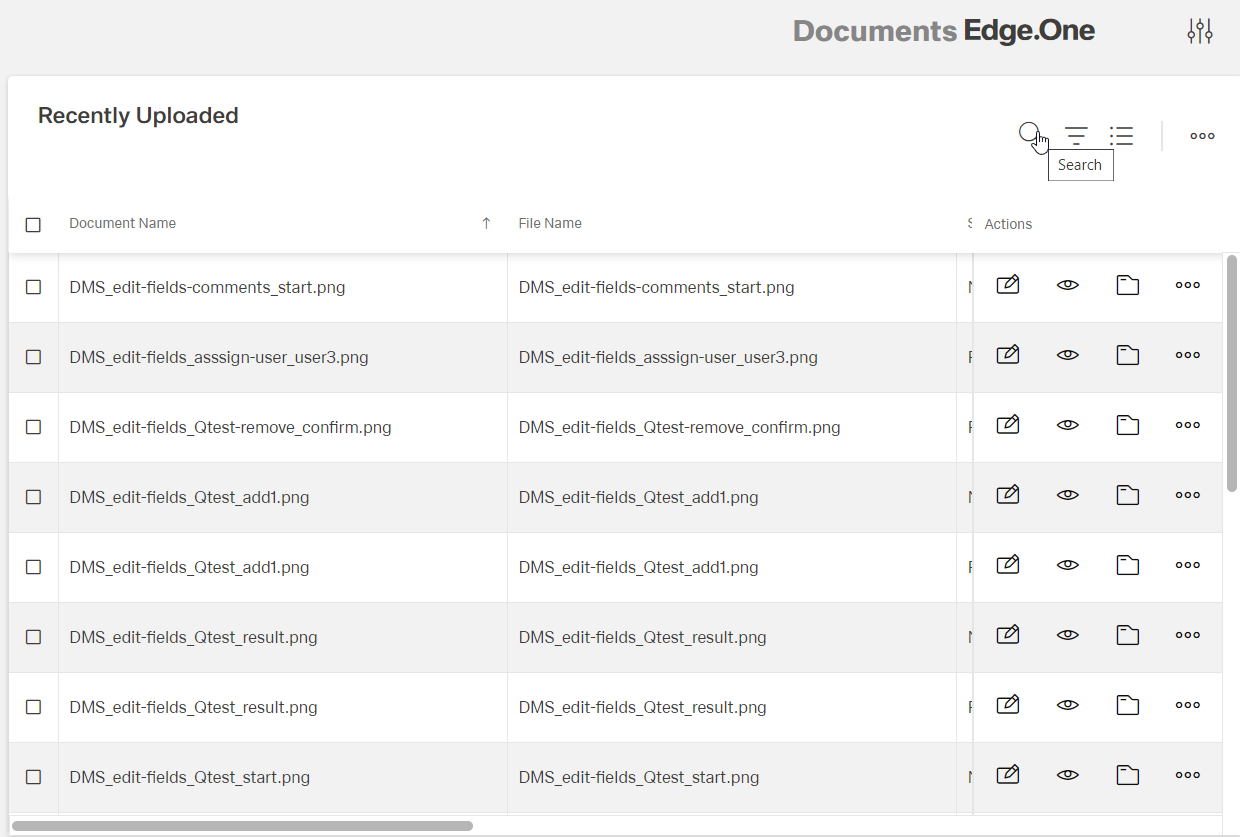Image resolution: width=1240 pixels, height=837 pixels.
Task: Toggle sort arrow on Document Name column
Action: pyautogui.click(x=486, y=224)
